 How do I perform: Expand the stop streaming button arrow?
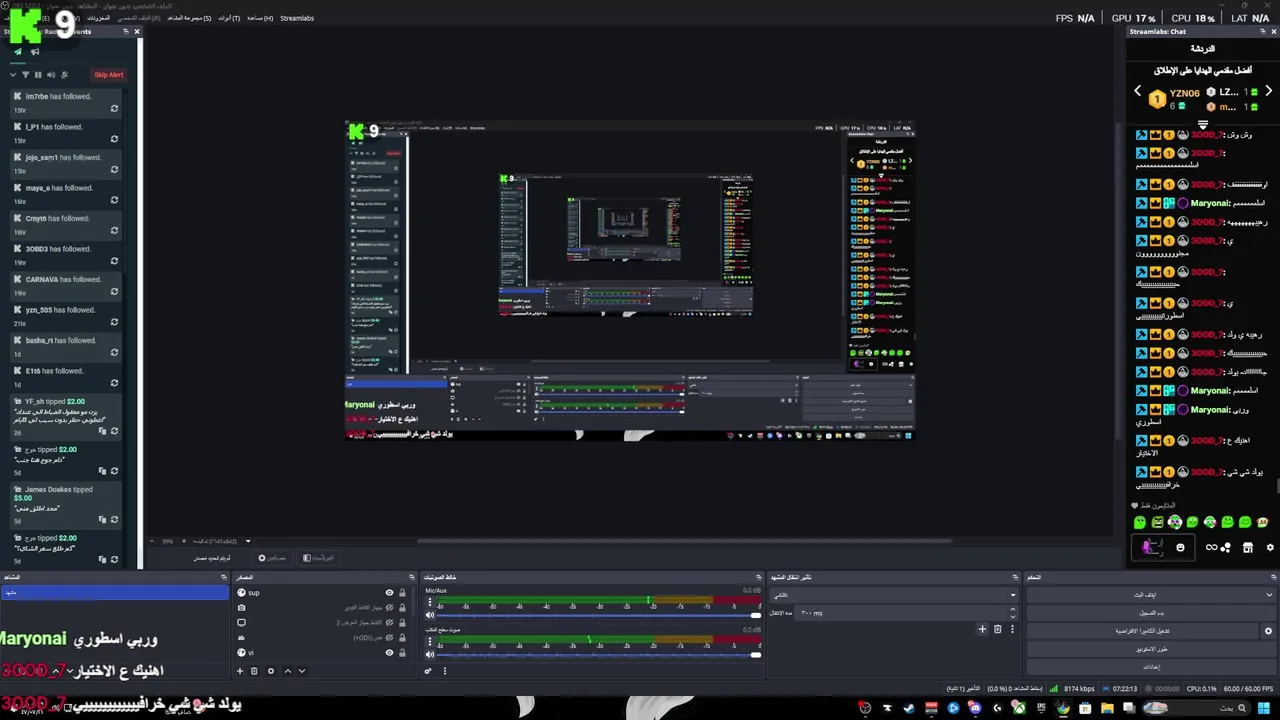click(x=1269, y=595)
